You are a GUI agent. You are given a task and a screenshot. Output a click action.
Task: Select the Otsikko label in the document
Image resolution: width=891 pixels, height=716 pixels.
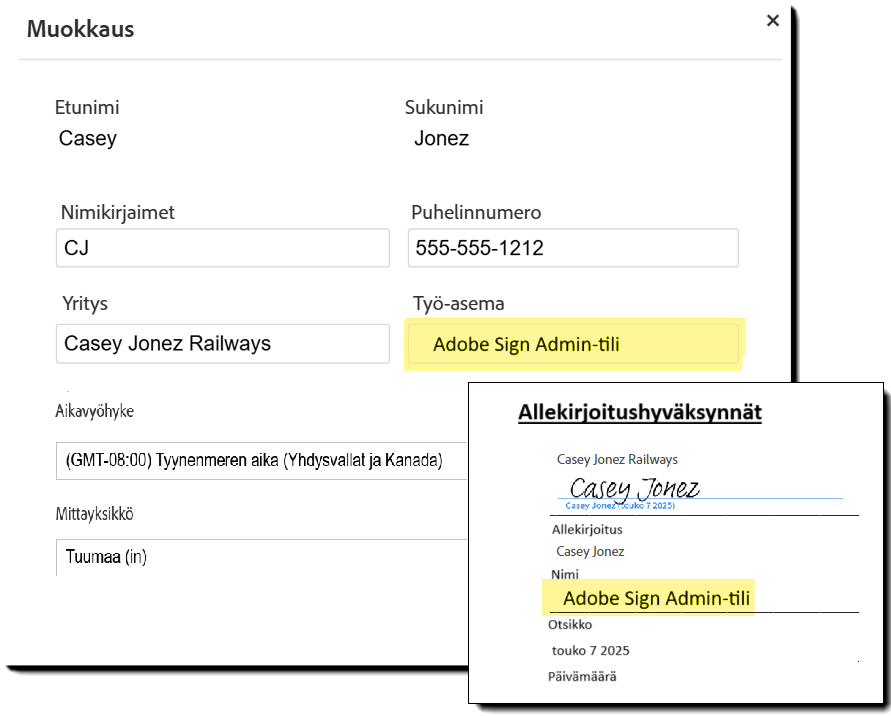tap(570, 625)
